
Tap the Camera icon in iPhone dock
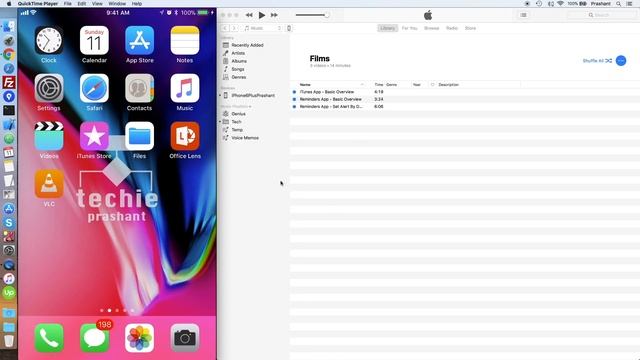coord(185,338)
